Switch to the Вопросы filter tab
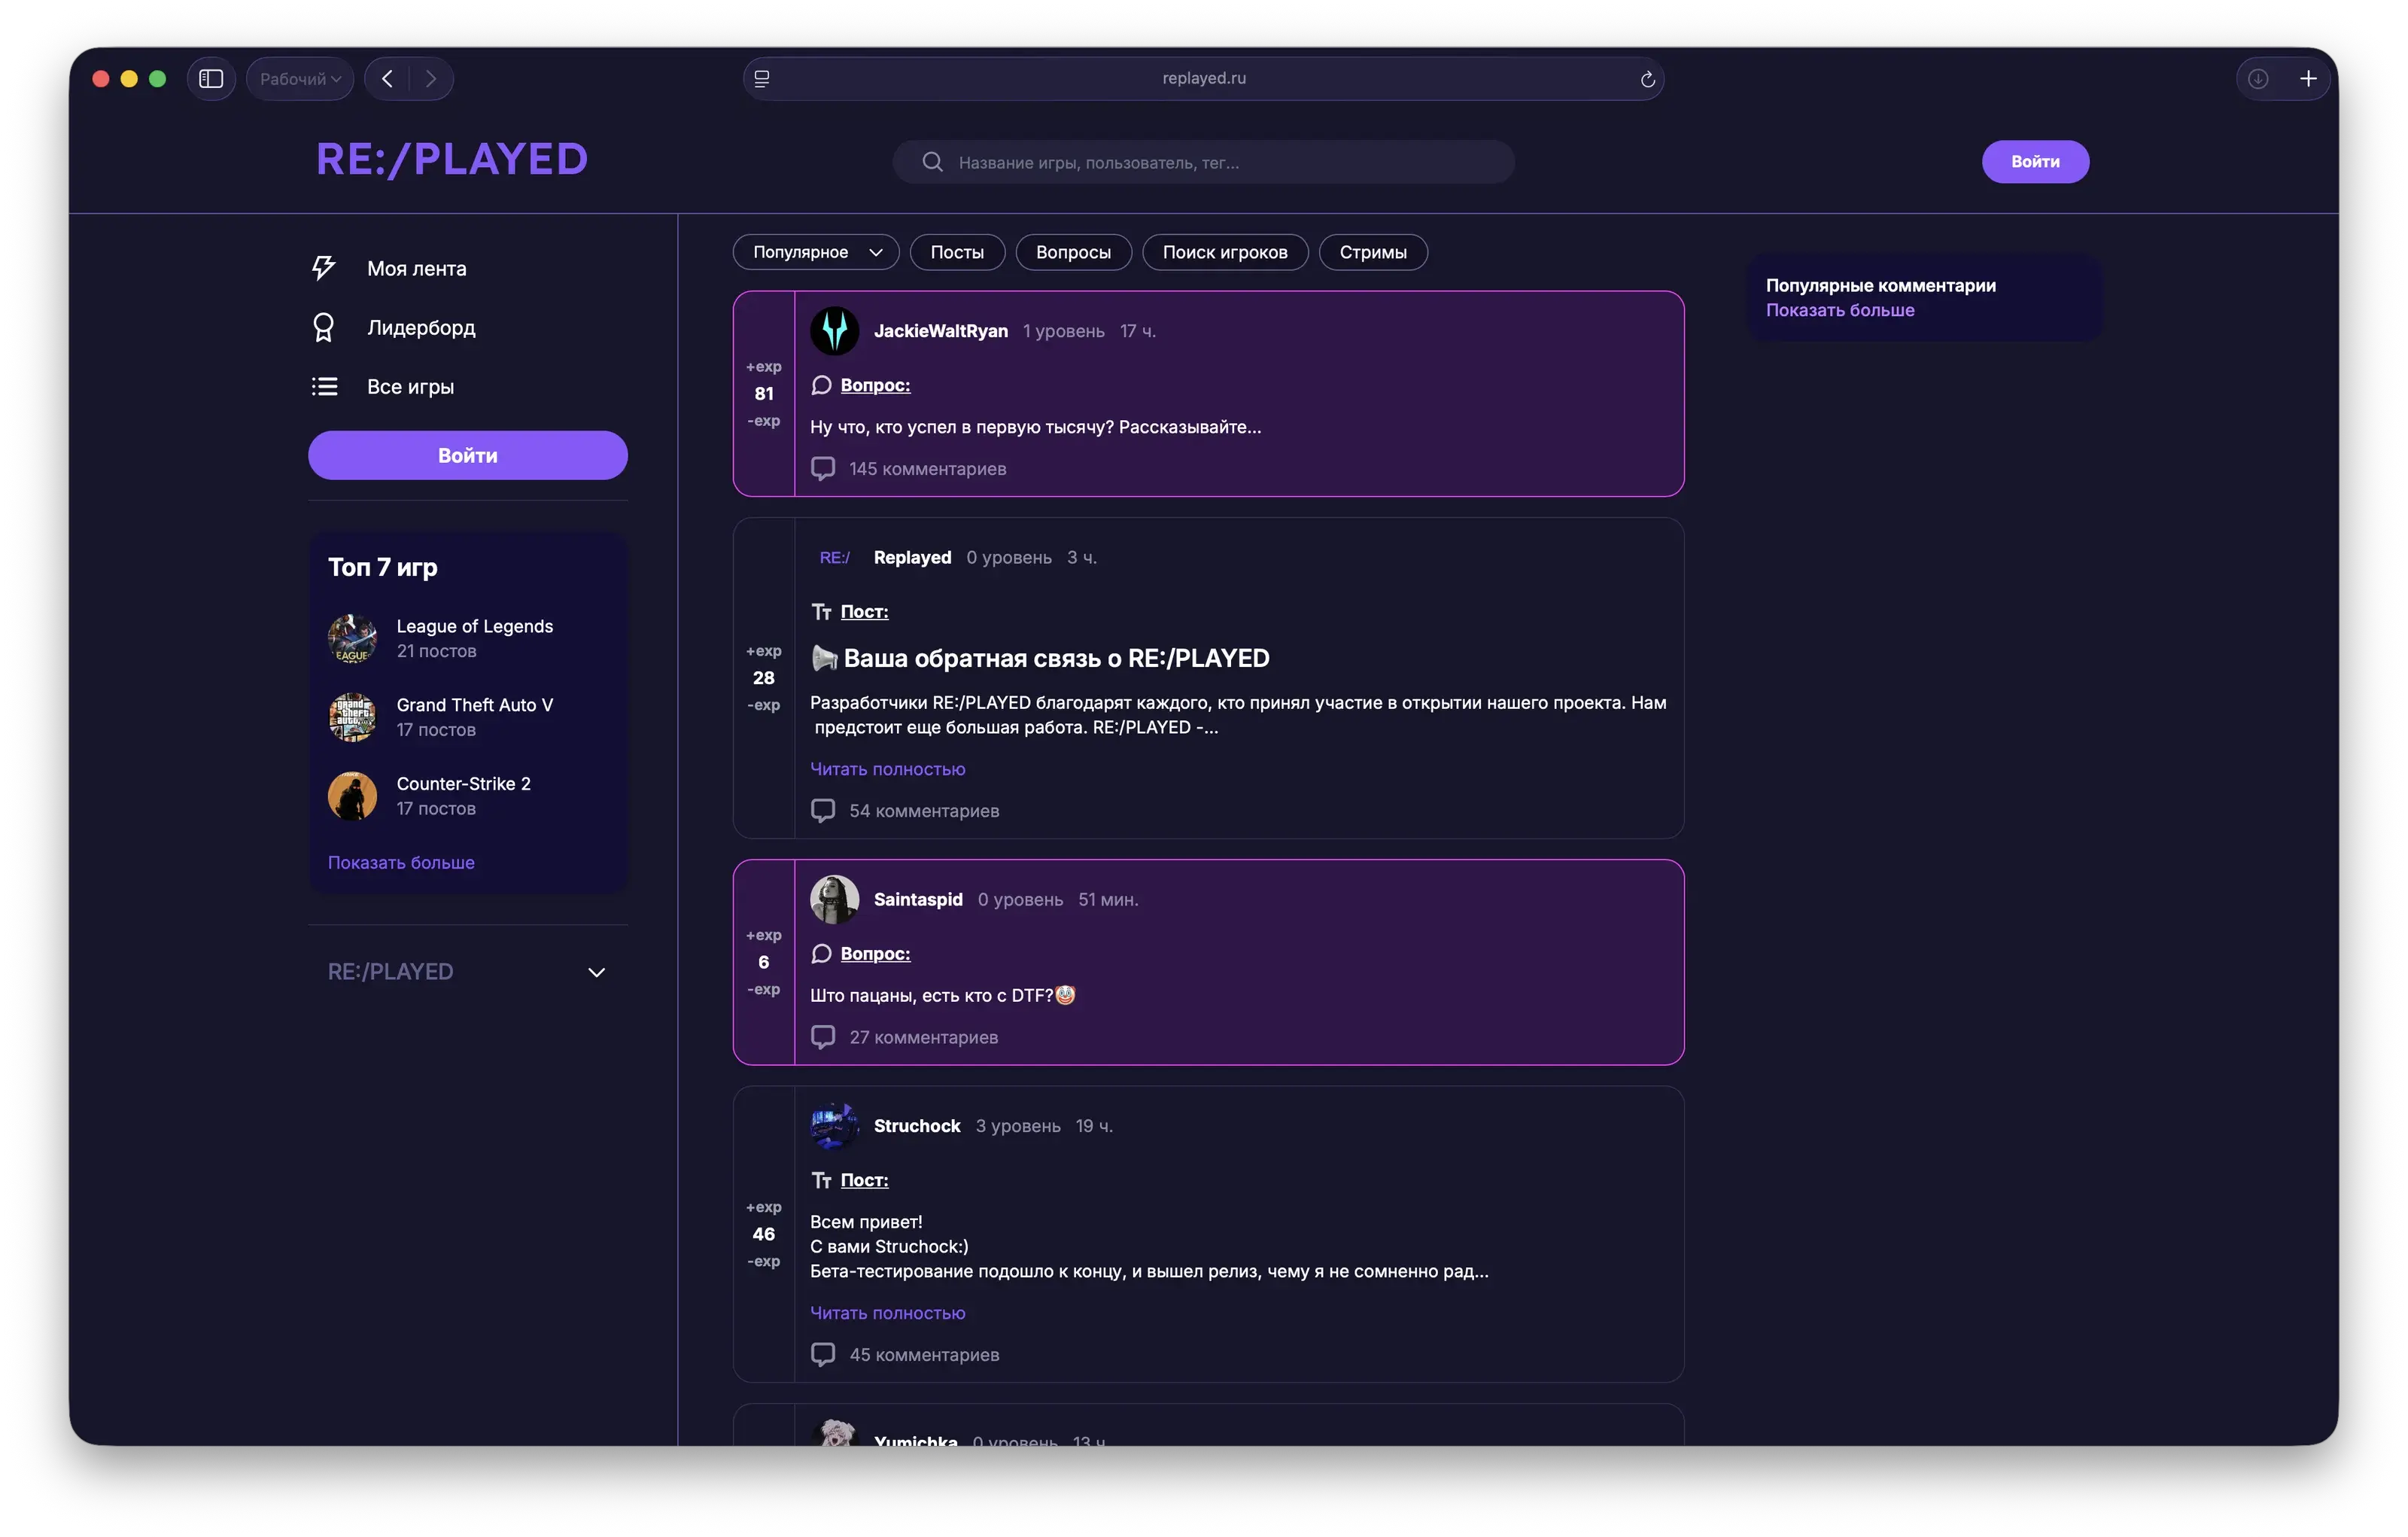2408x1537 pixels. pyautogui.click(x=1072, y=252)
